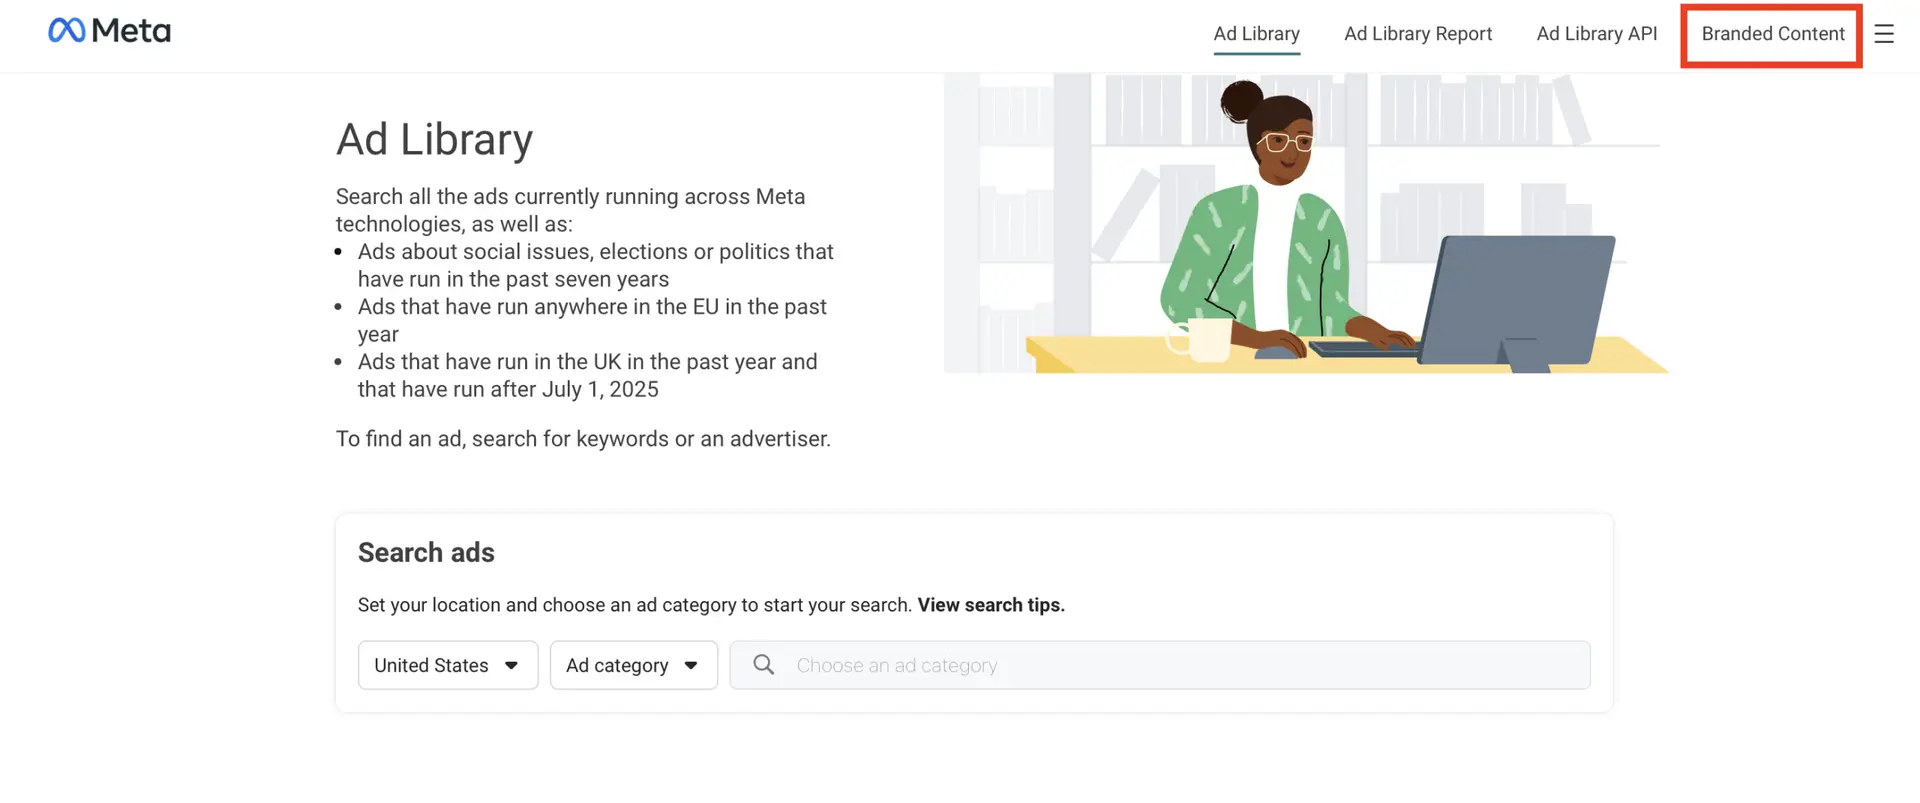The width and height of the screenshot is (1920, 803).
Task: Open the hamburger menu icon
Action: tap(1884, 34)
